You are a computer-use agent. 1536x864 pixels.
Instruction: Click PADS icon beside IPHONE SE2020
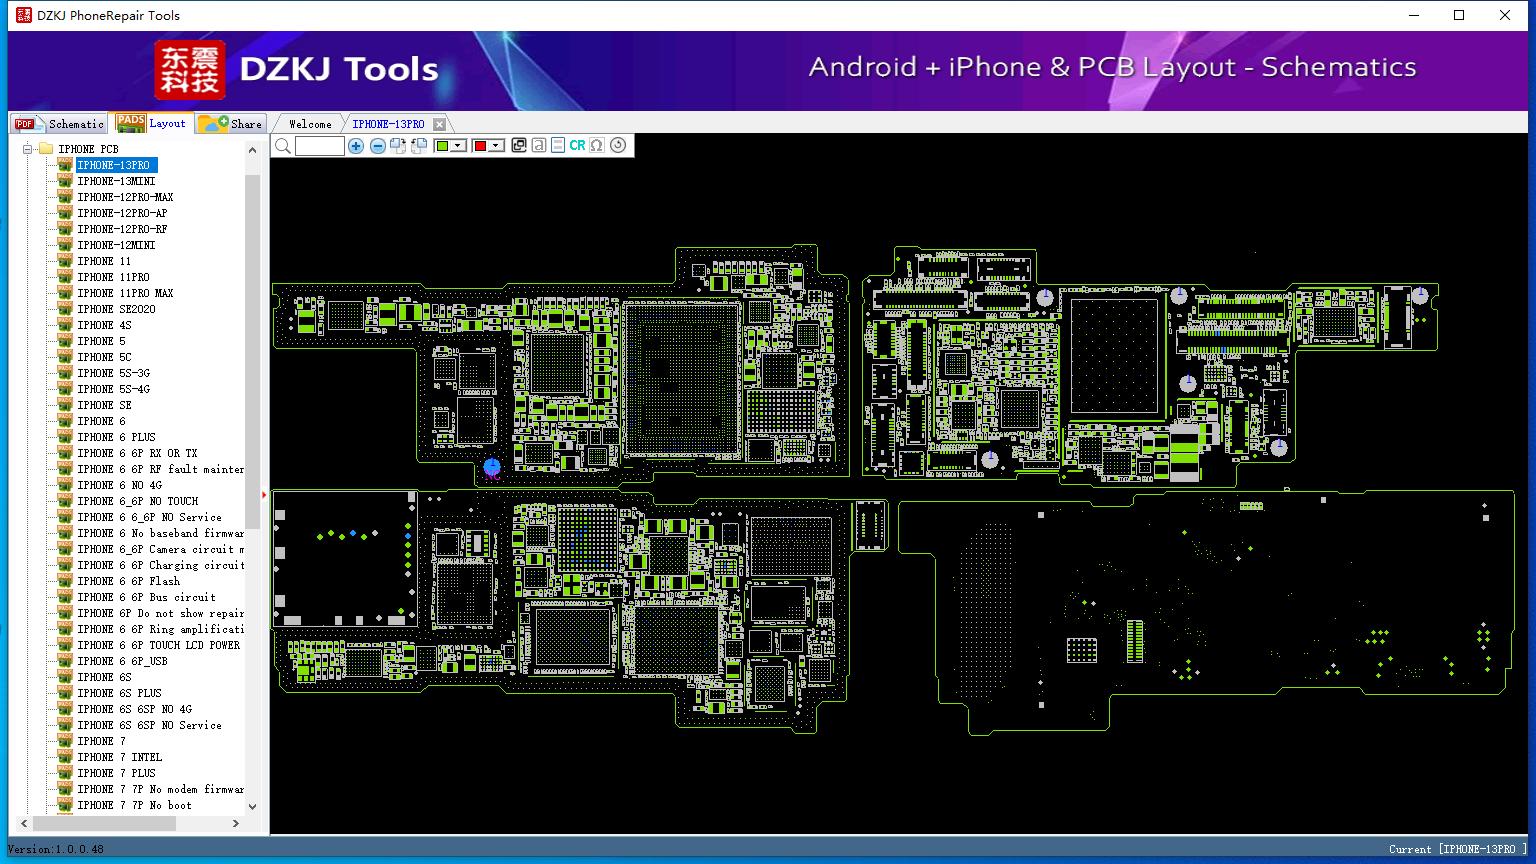tap(65, 308)
